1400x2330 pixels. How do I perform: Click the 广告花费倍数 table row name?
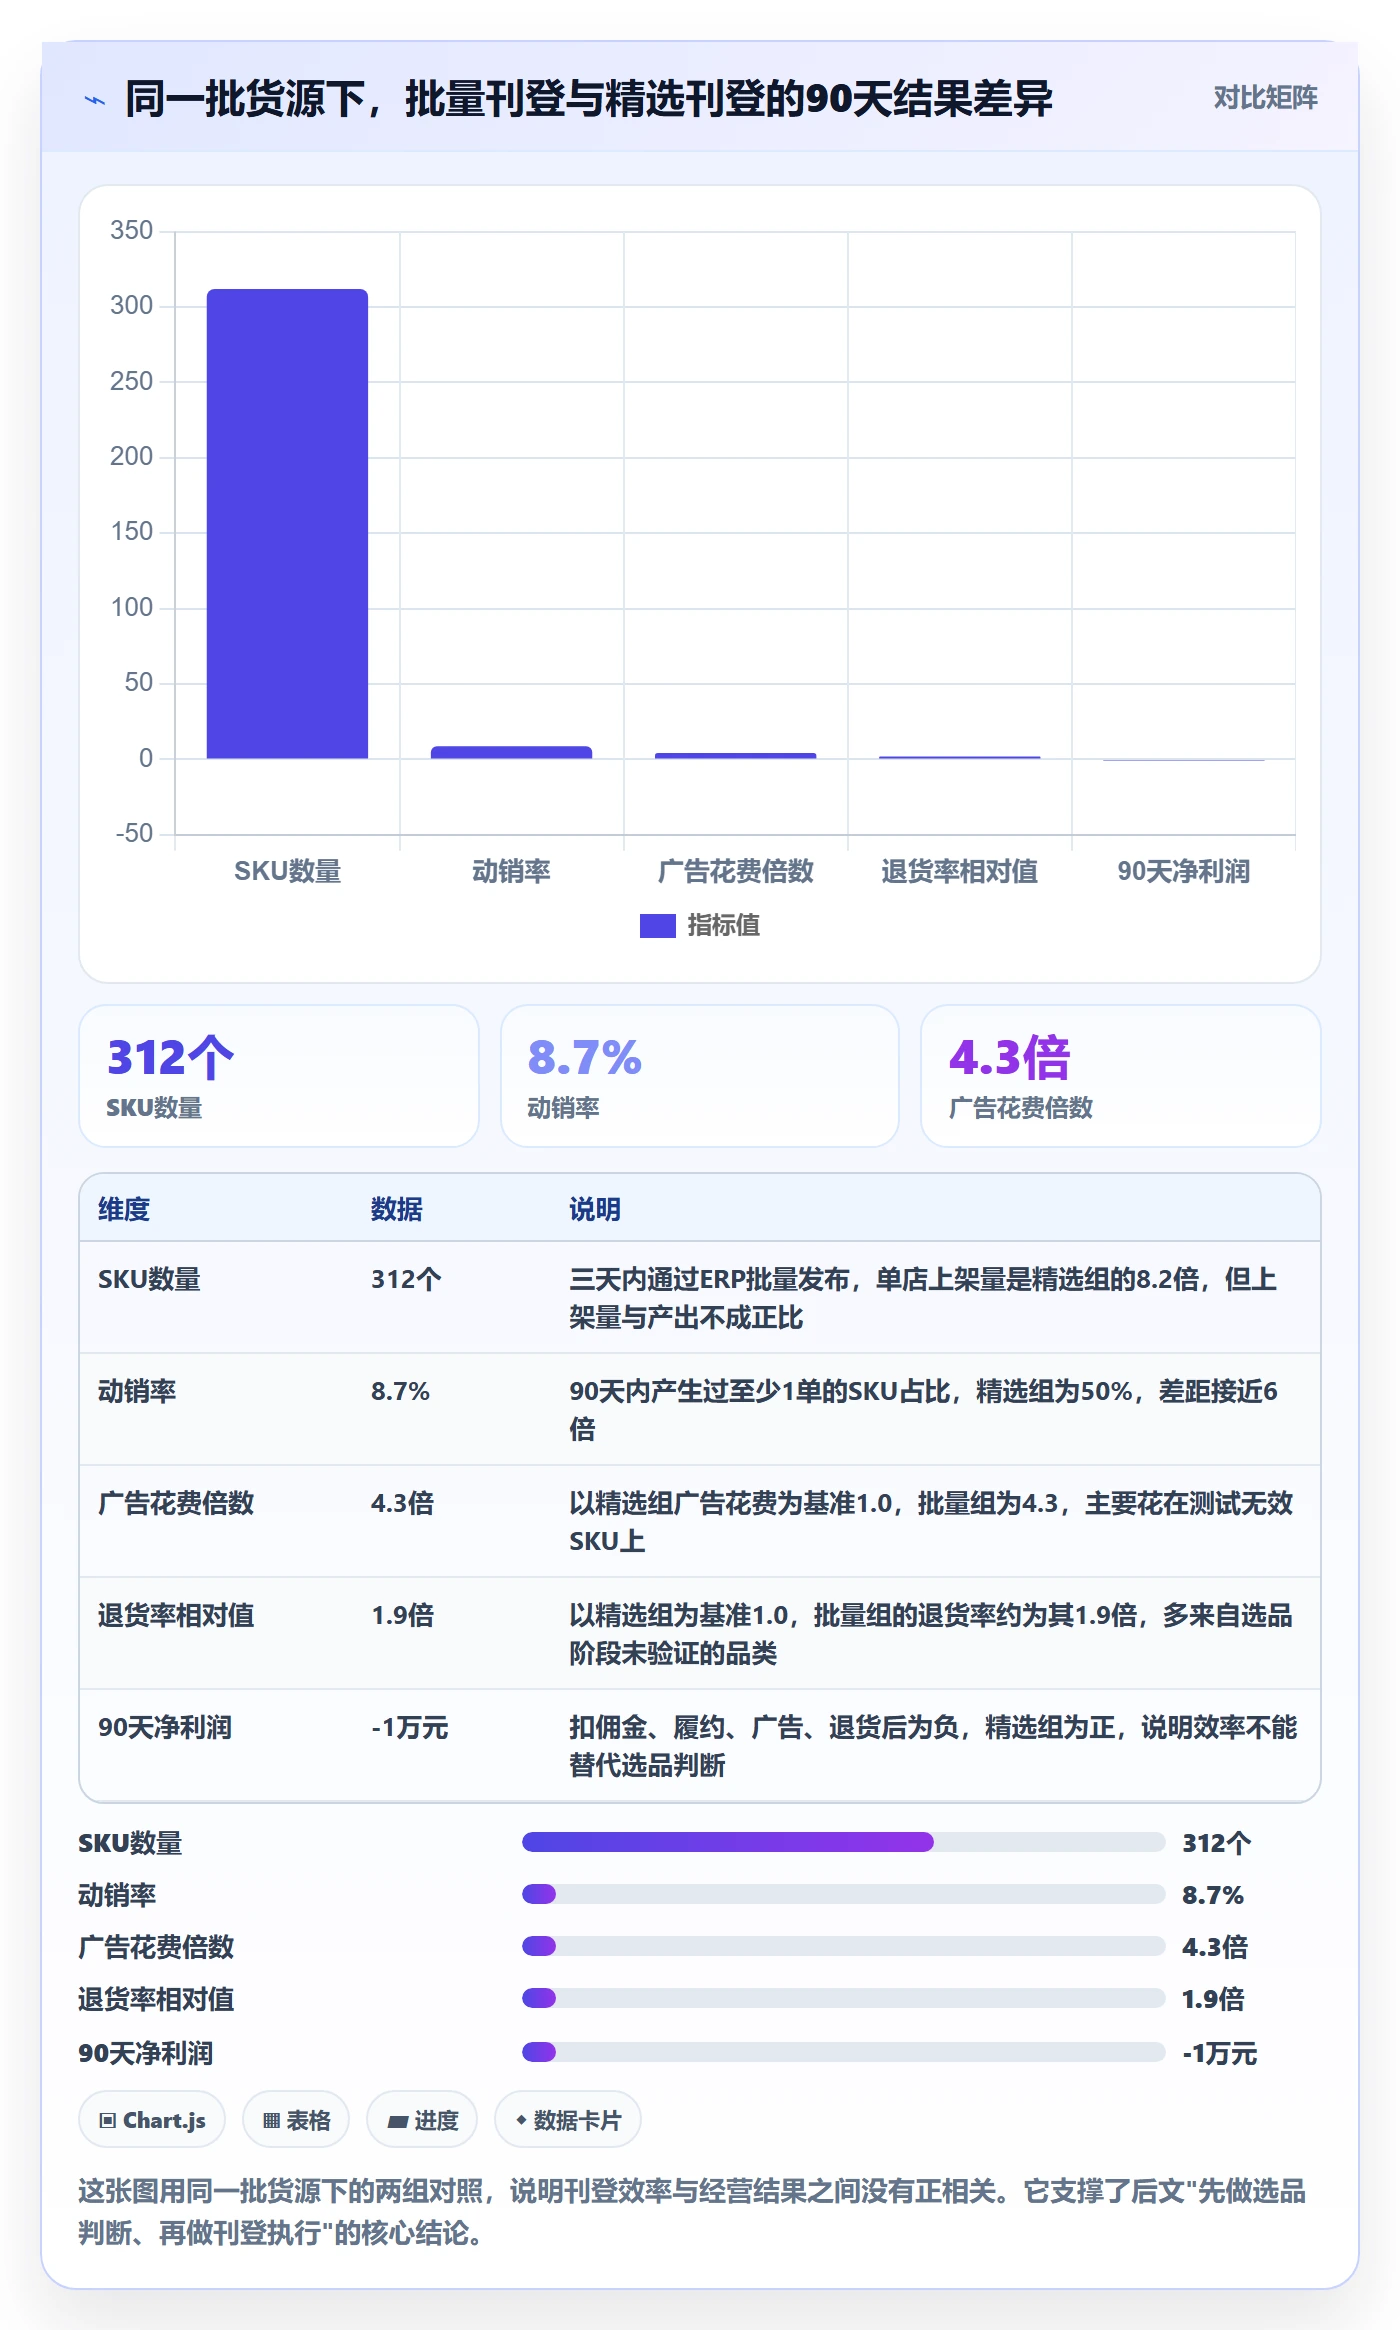point(176,1503)
